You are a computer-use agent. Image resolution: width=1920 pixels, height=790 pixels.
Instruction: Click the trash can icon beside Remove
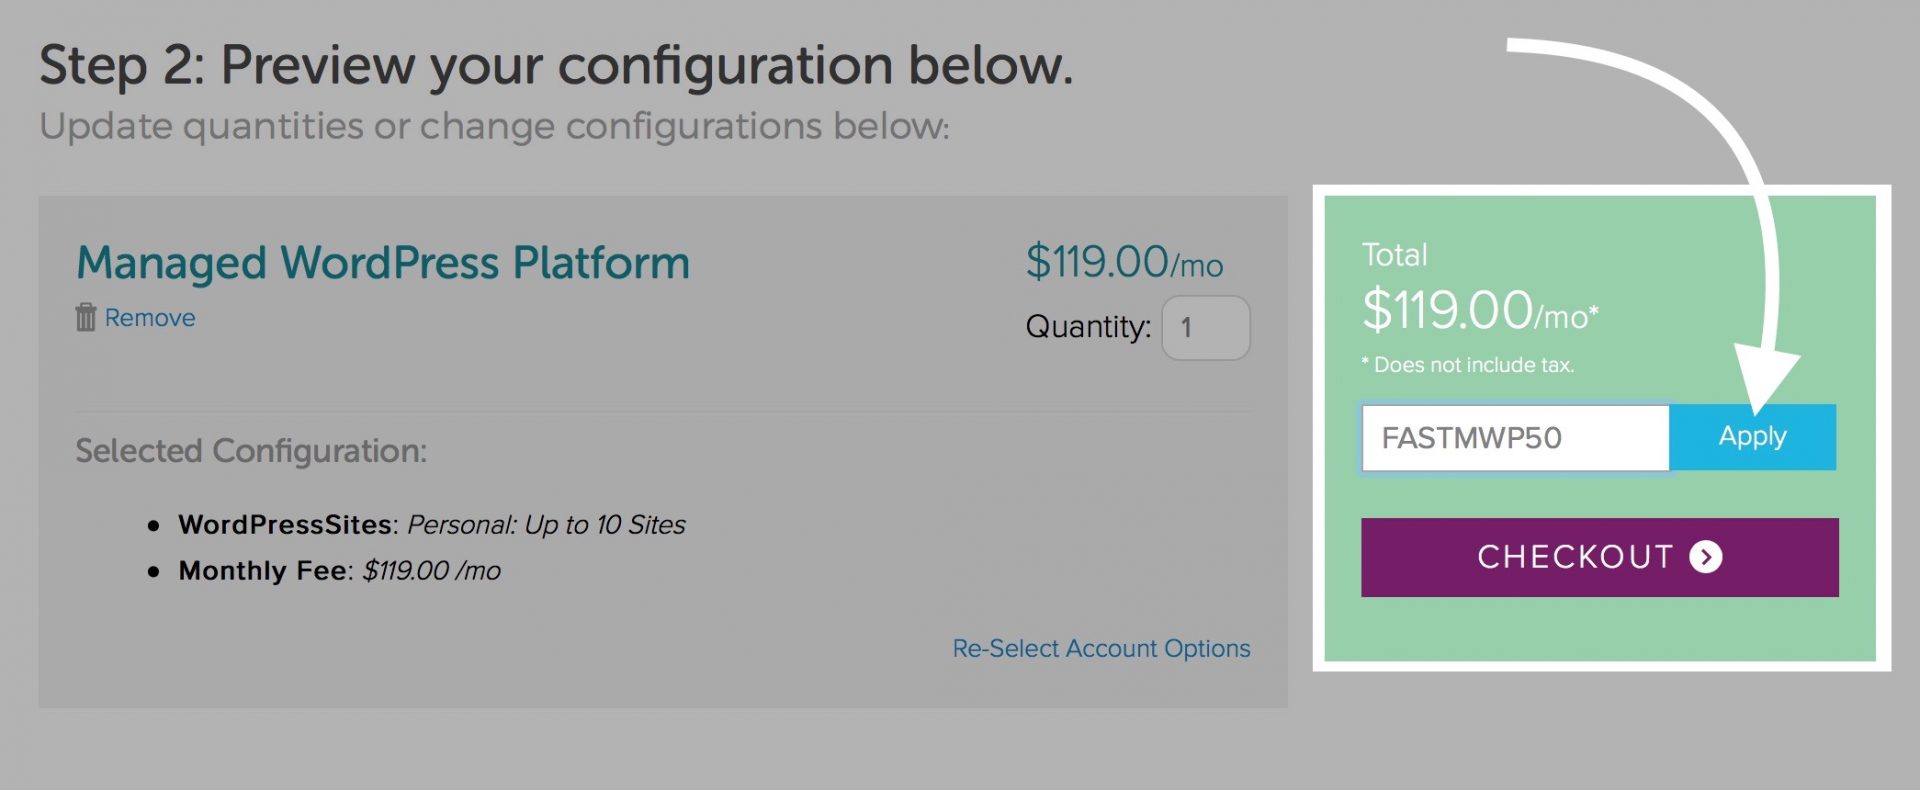[x=86, y=318]
